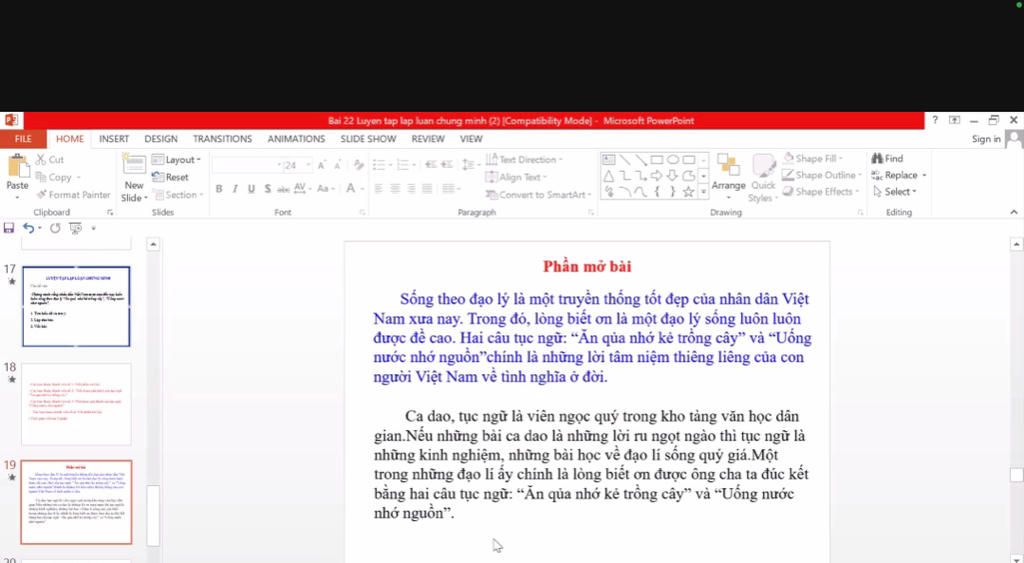Toggle Strikethrough formatting
The width and height of the screenshot is (1024, 563).
click(283, 189)
